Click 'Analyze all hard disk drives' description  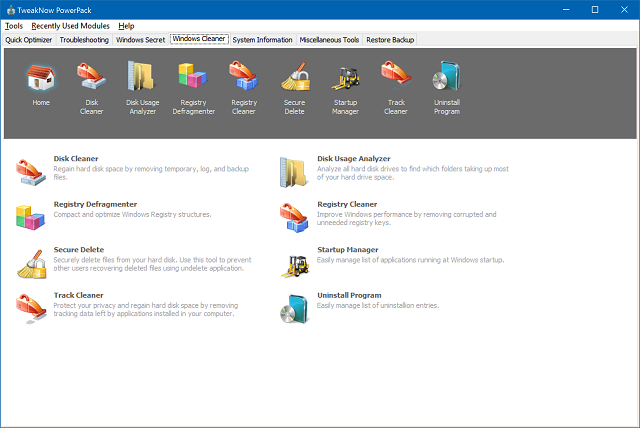click(413, 173)
